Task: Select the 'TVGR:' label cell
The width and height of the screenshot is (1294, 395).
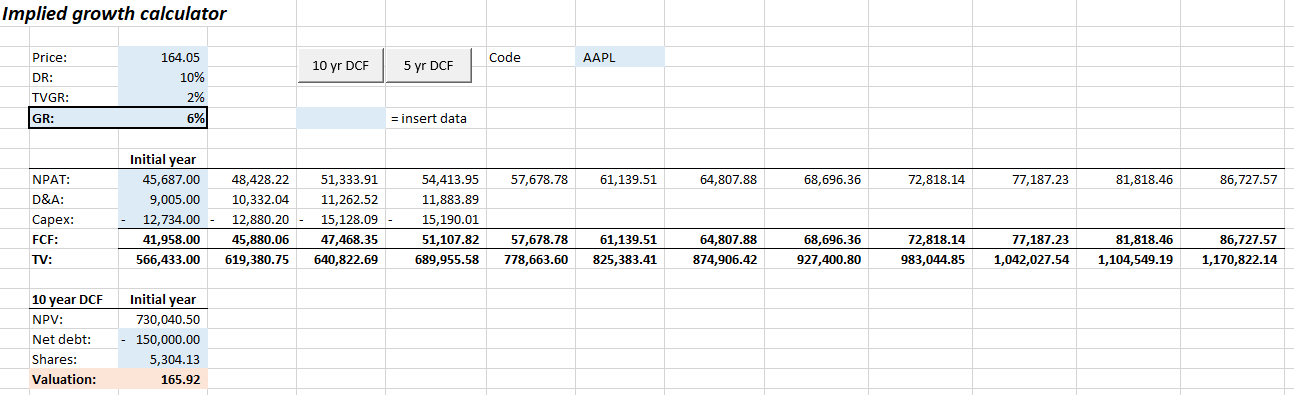Action: click(x=74, y=97)
